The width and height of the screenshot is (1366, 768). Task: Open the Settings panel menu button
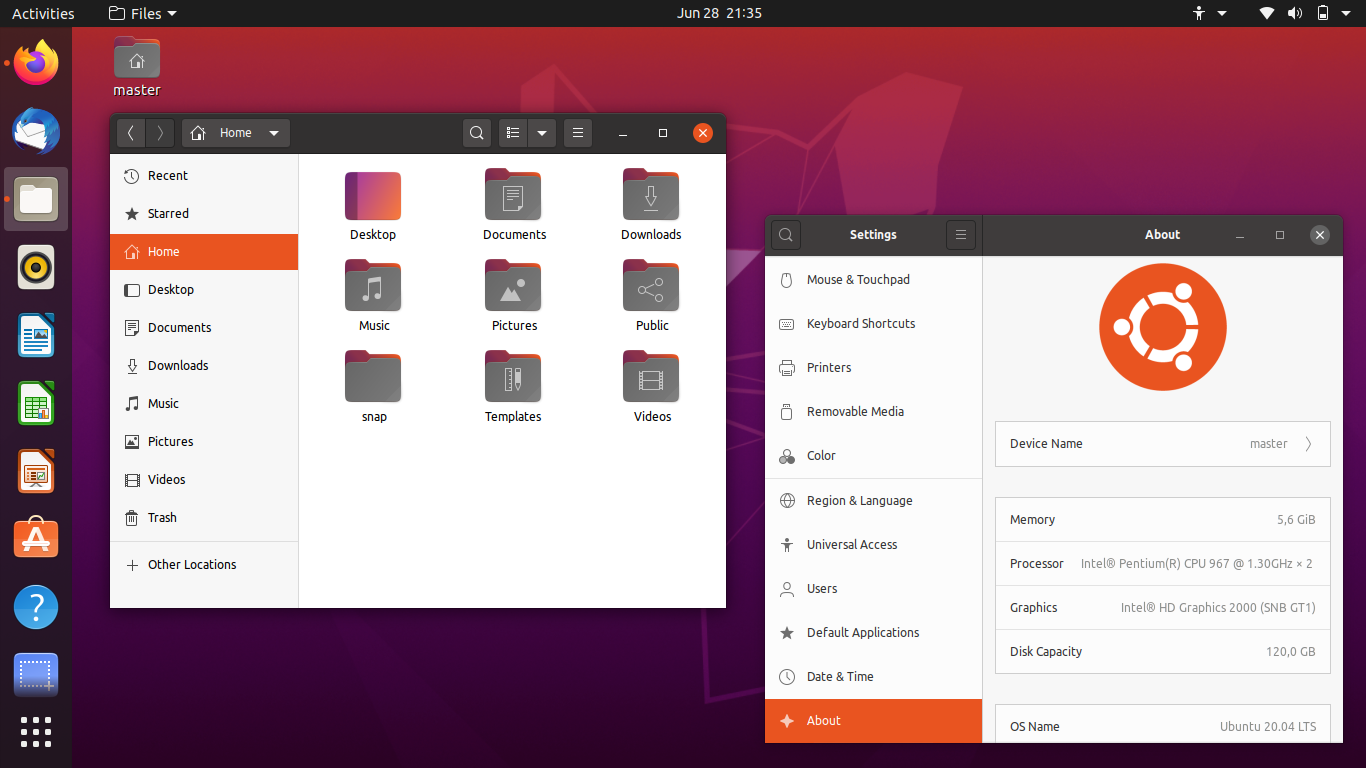960,235
